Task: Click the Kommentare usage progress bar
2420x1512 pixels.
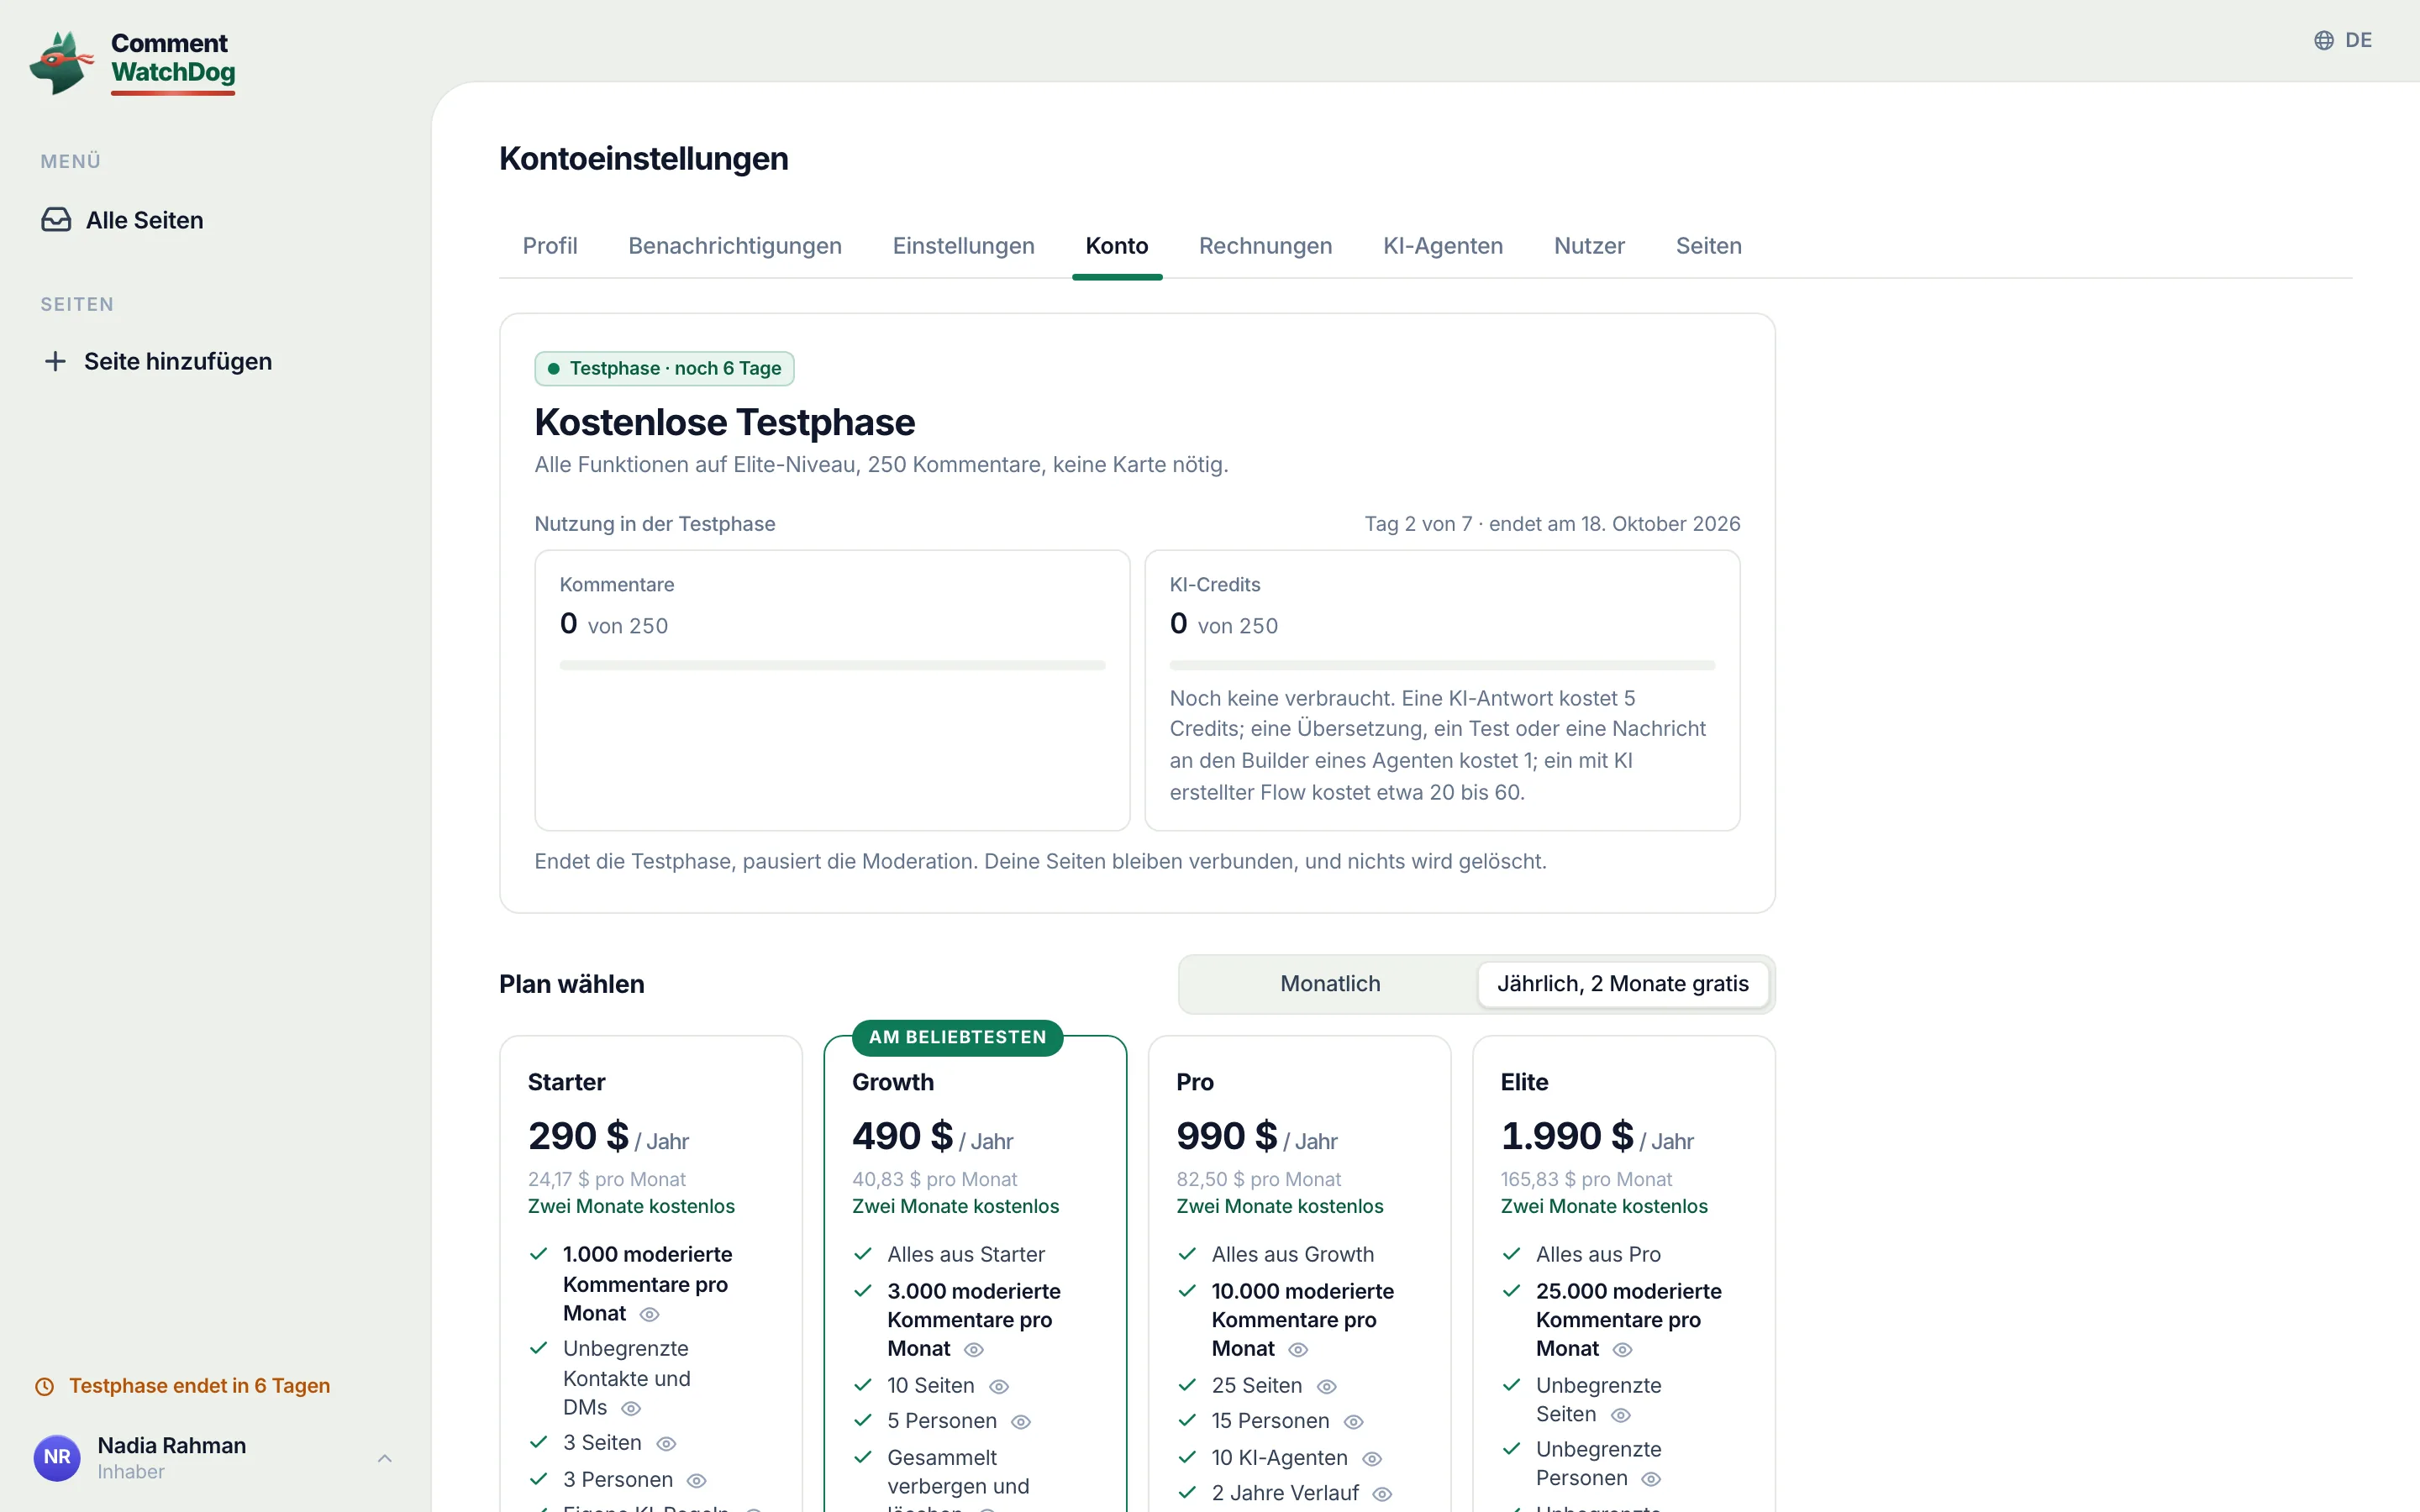Action: point(832,665)
